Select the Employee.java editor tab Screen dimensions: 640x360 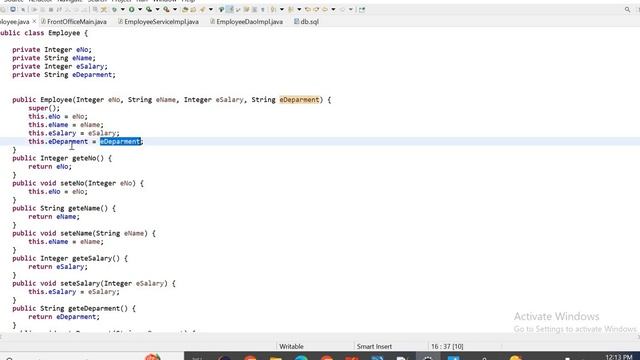14,22
